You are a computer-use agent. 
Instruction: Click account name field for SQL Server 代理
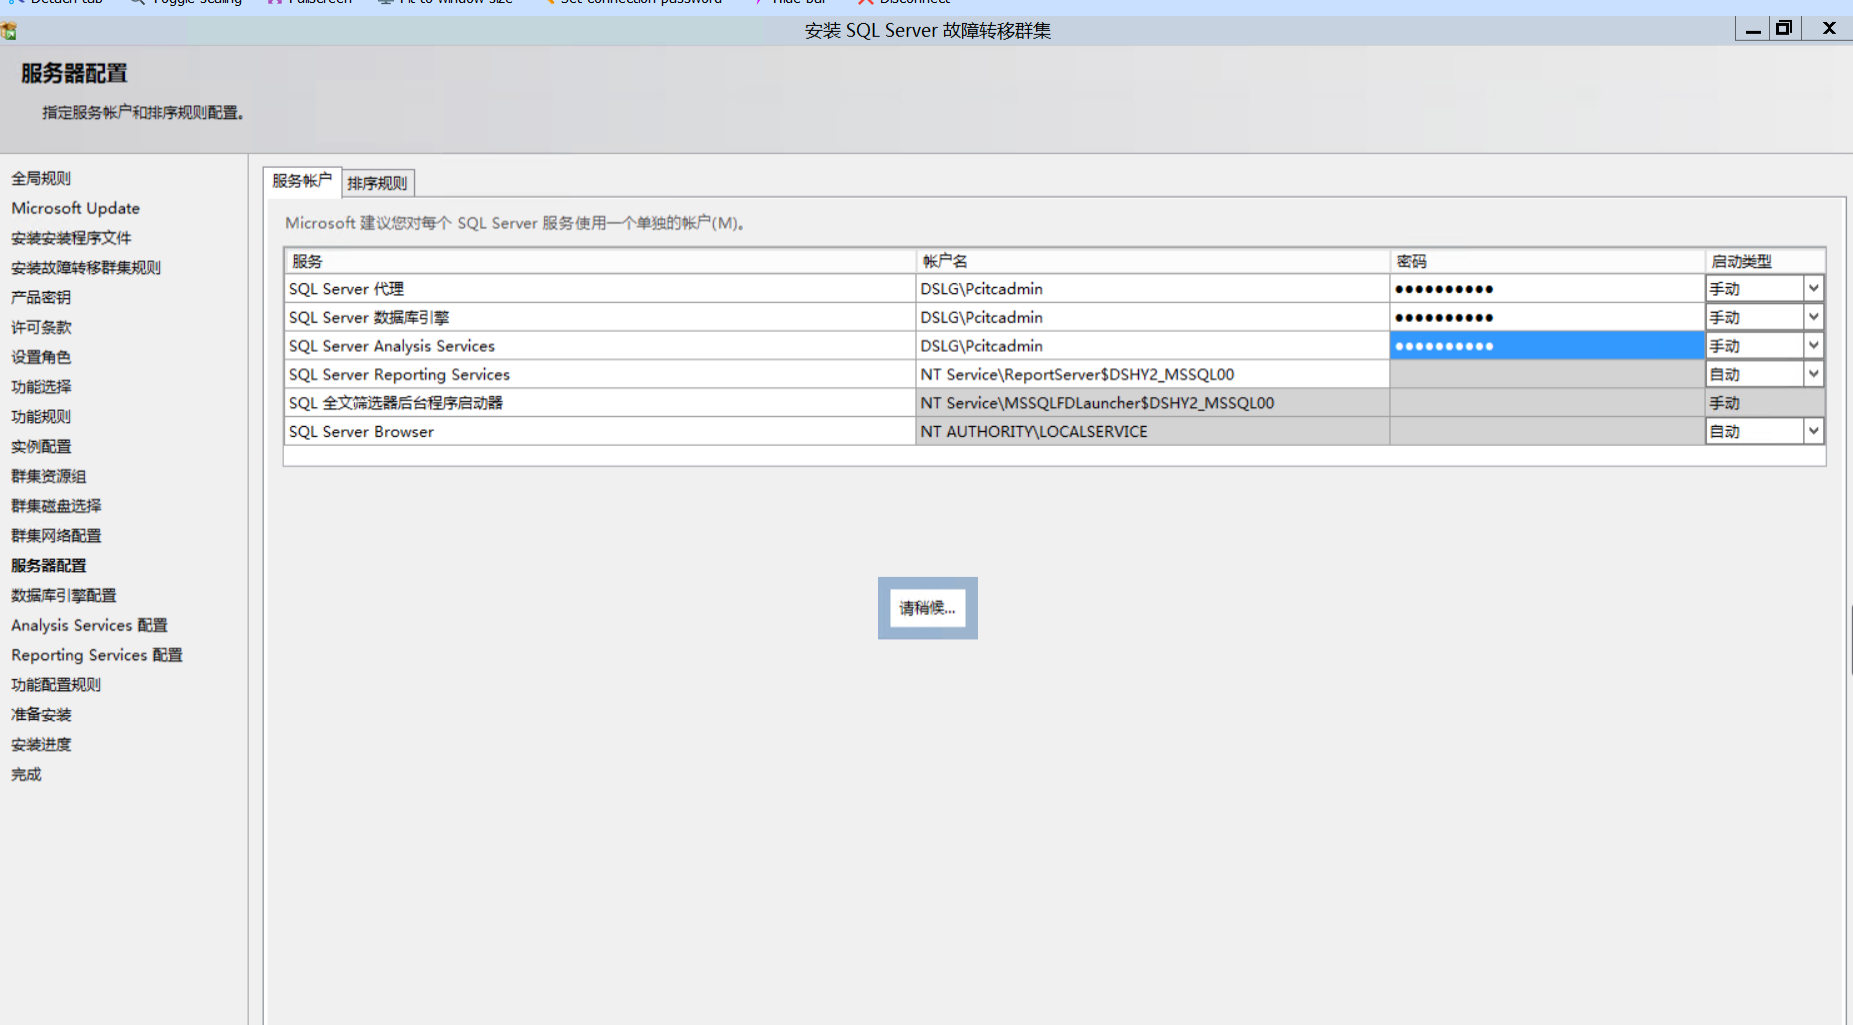(x=1152, y=289)
